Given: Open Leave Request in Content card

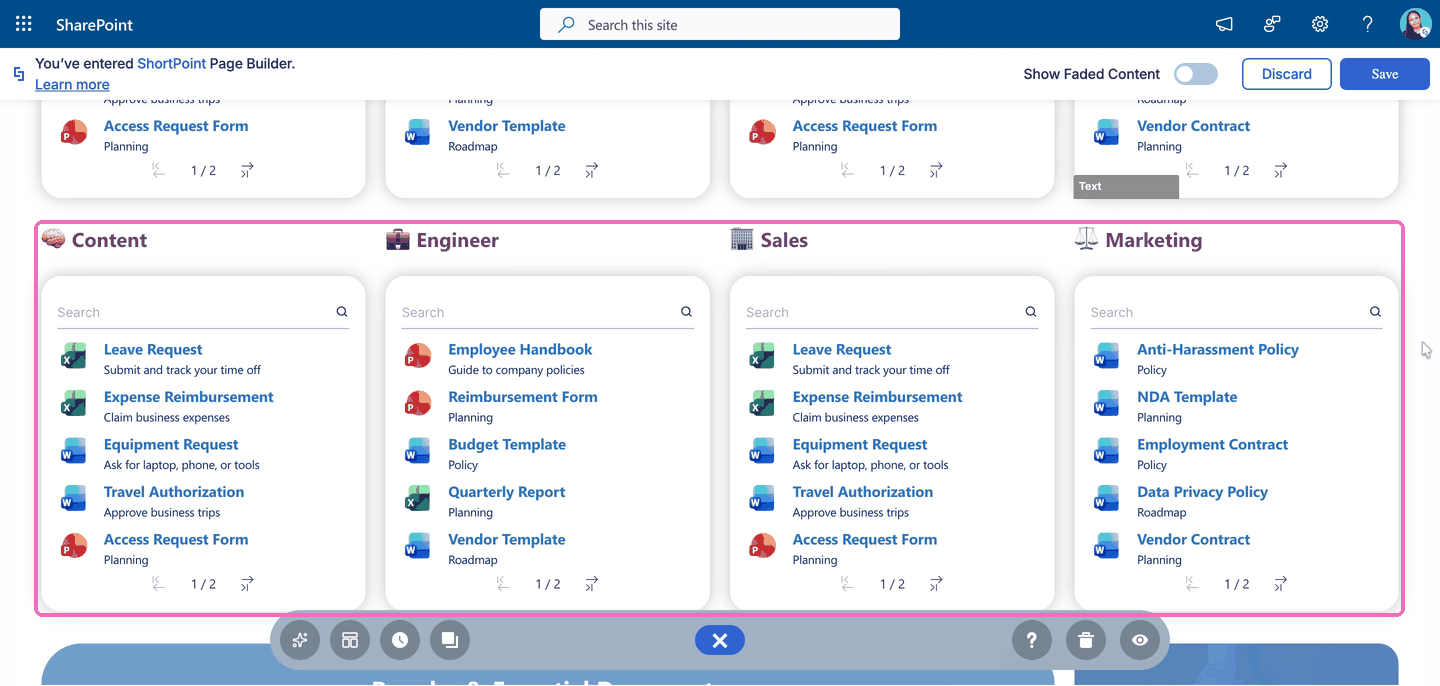Looking at the screenshot, I should click(153, 350).
